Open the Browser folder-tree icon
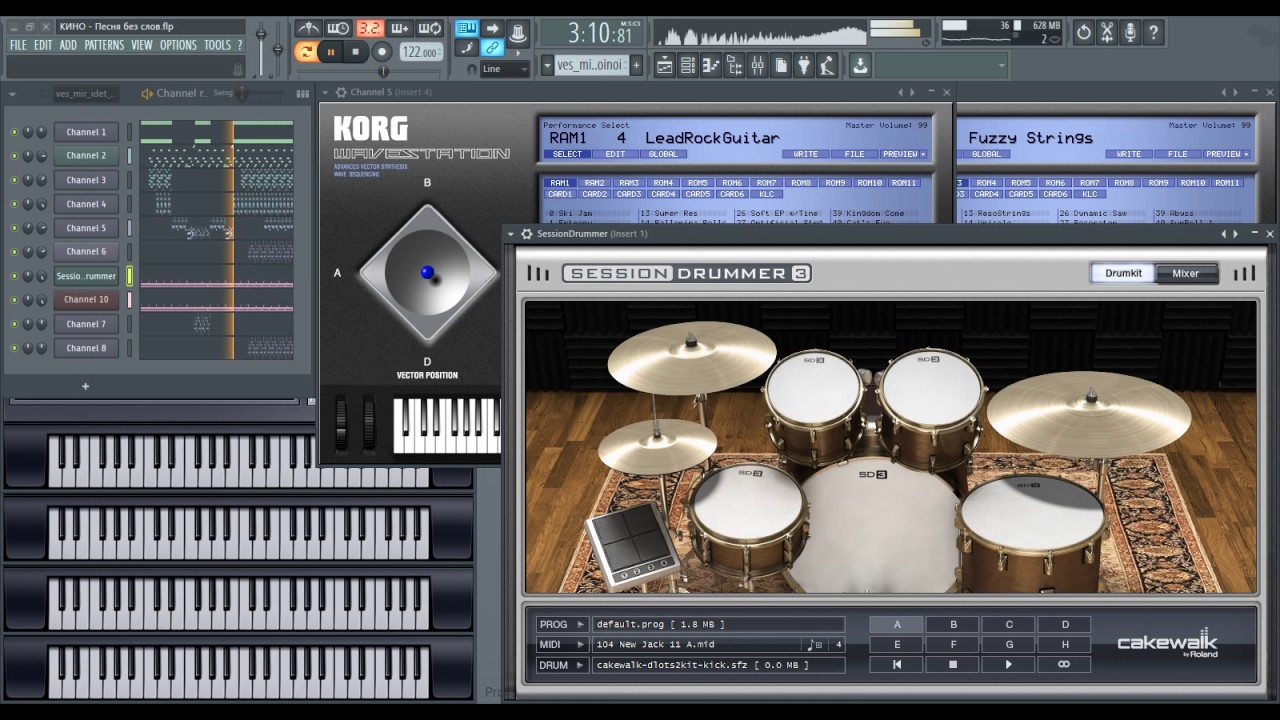This screenshot has height=720, width=1280. point(735,66)
